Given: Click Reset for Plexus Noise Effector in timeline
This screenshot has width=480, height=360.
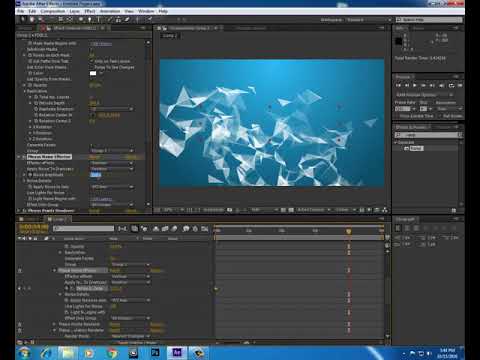Looking at the screenshot, I should pyautogui.click(x=115, y=271).
